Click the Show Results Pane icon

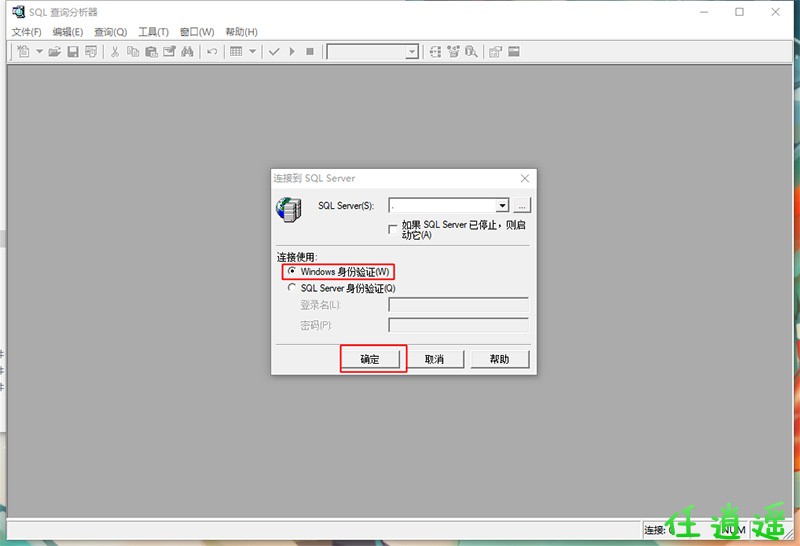click(x=514, y=52)
